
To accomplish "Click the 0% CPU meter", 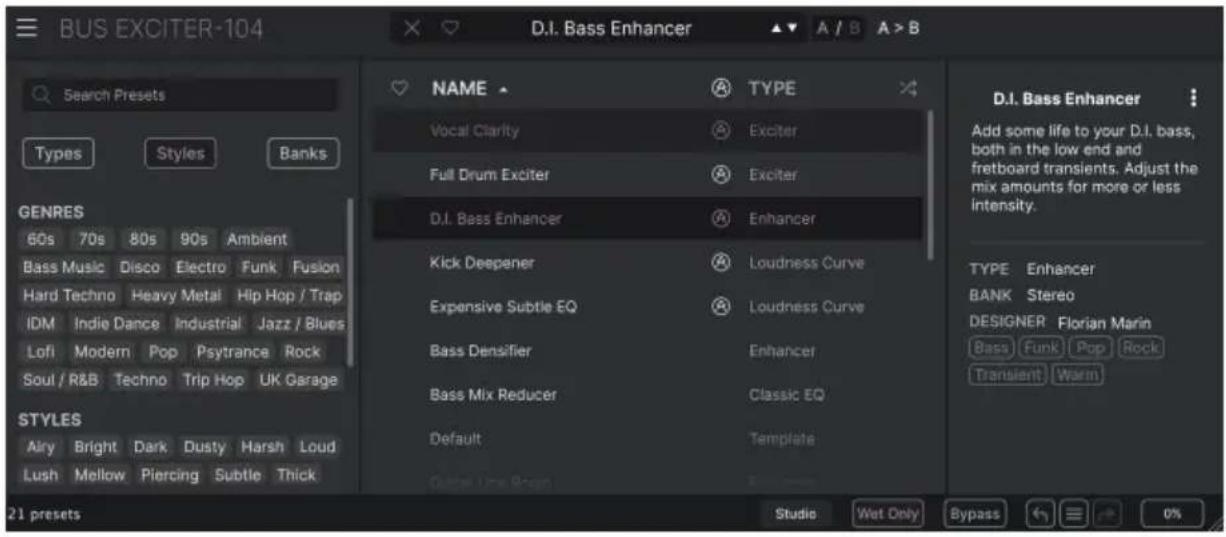I will (x=1171, y=514).
